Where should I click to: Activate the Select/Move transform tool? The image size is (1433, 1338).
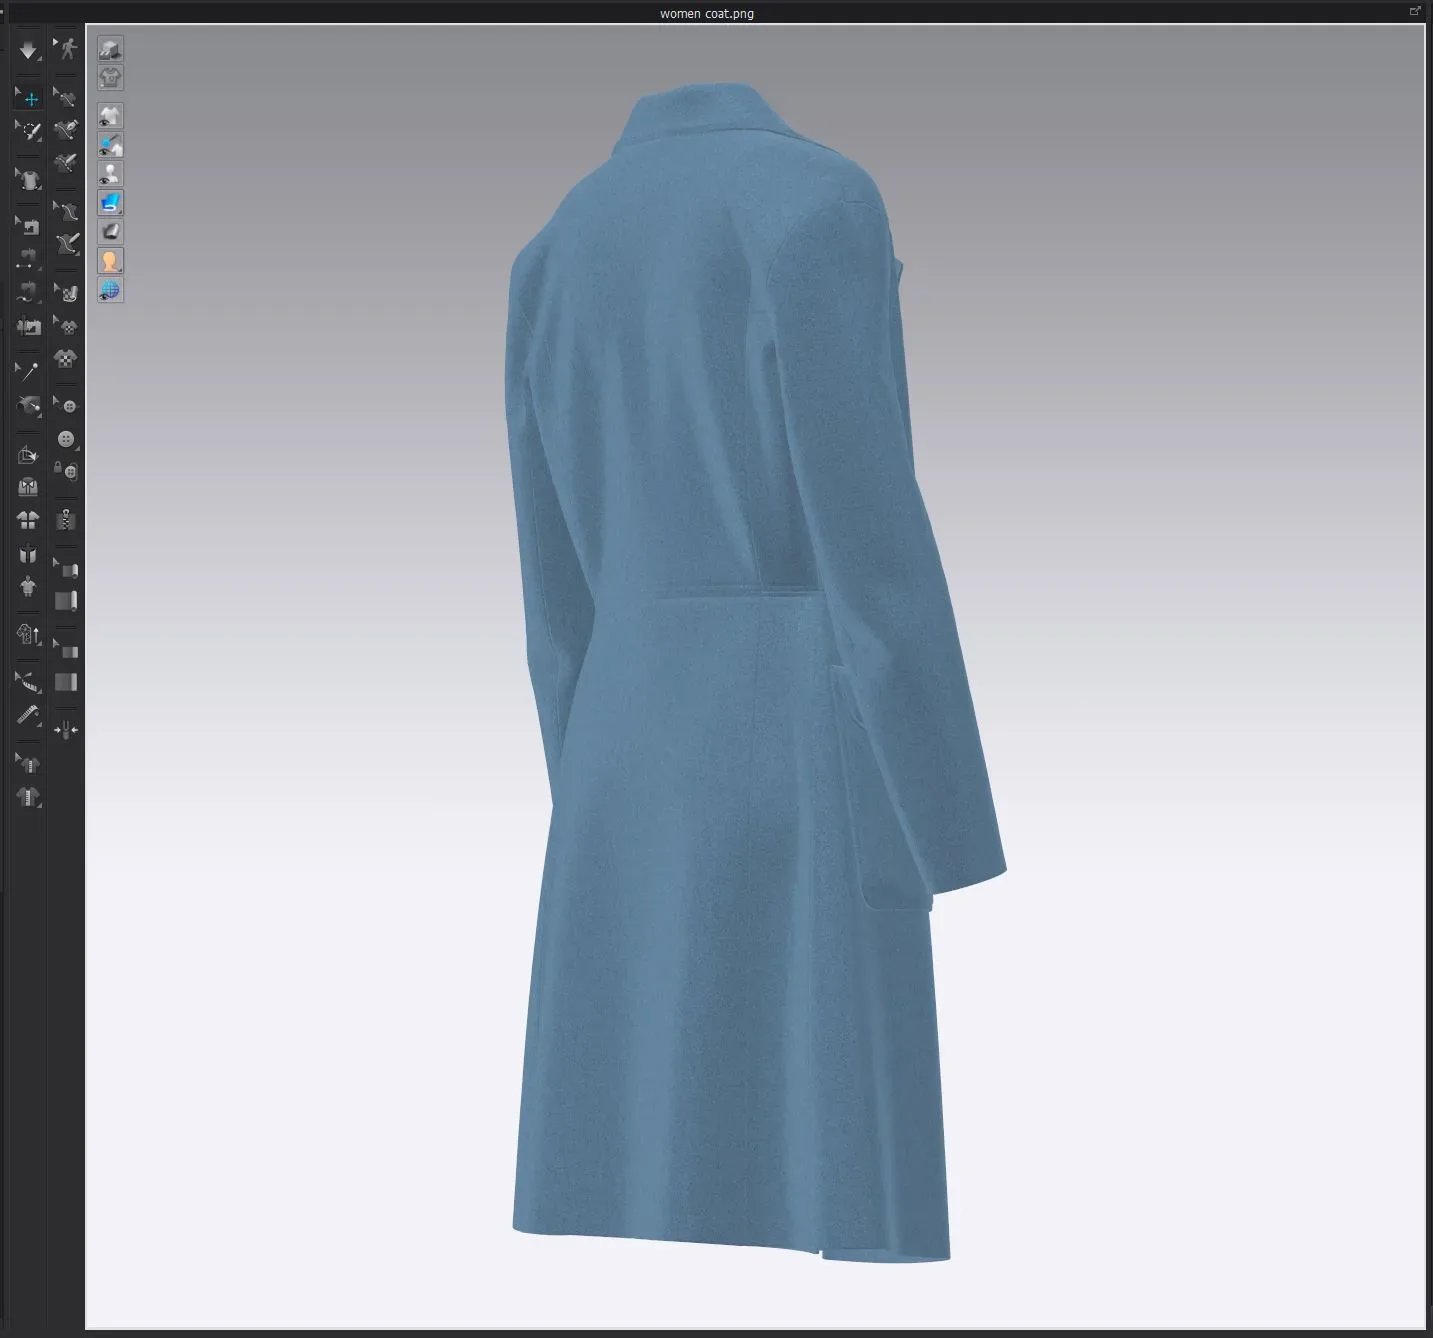pyautogui.click(x=28, y=97)
